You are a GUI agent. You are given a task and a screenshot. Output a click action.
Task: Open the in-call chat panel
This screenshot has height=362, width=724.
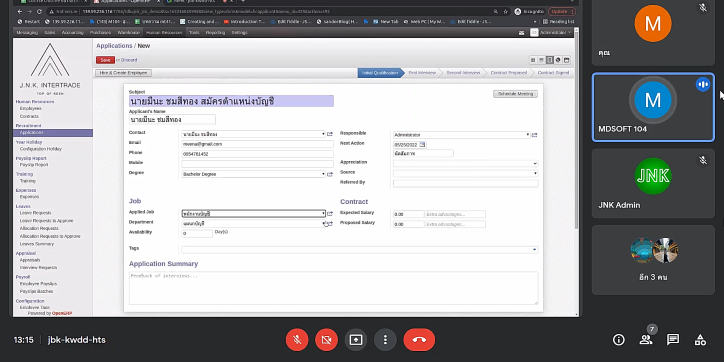point(673,340)
